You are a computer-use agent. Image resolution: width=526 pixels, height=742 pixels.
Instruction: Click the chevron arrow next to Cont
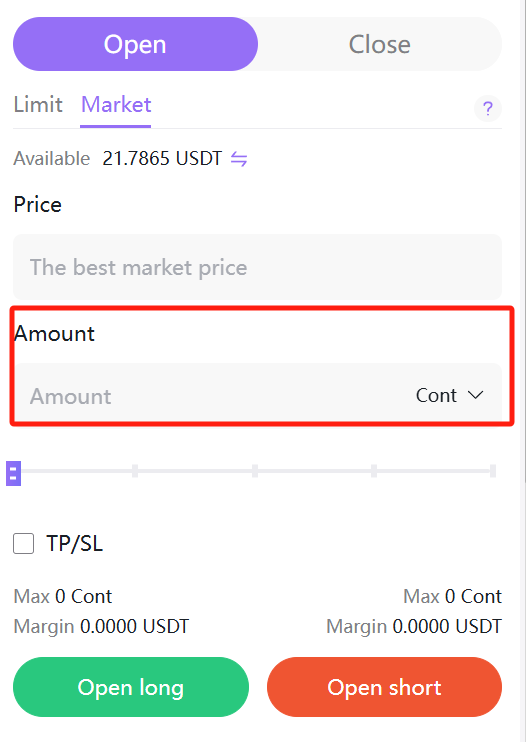(475, 395)
